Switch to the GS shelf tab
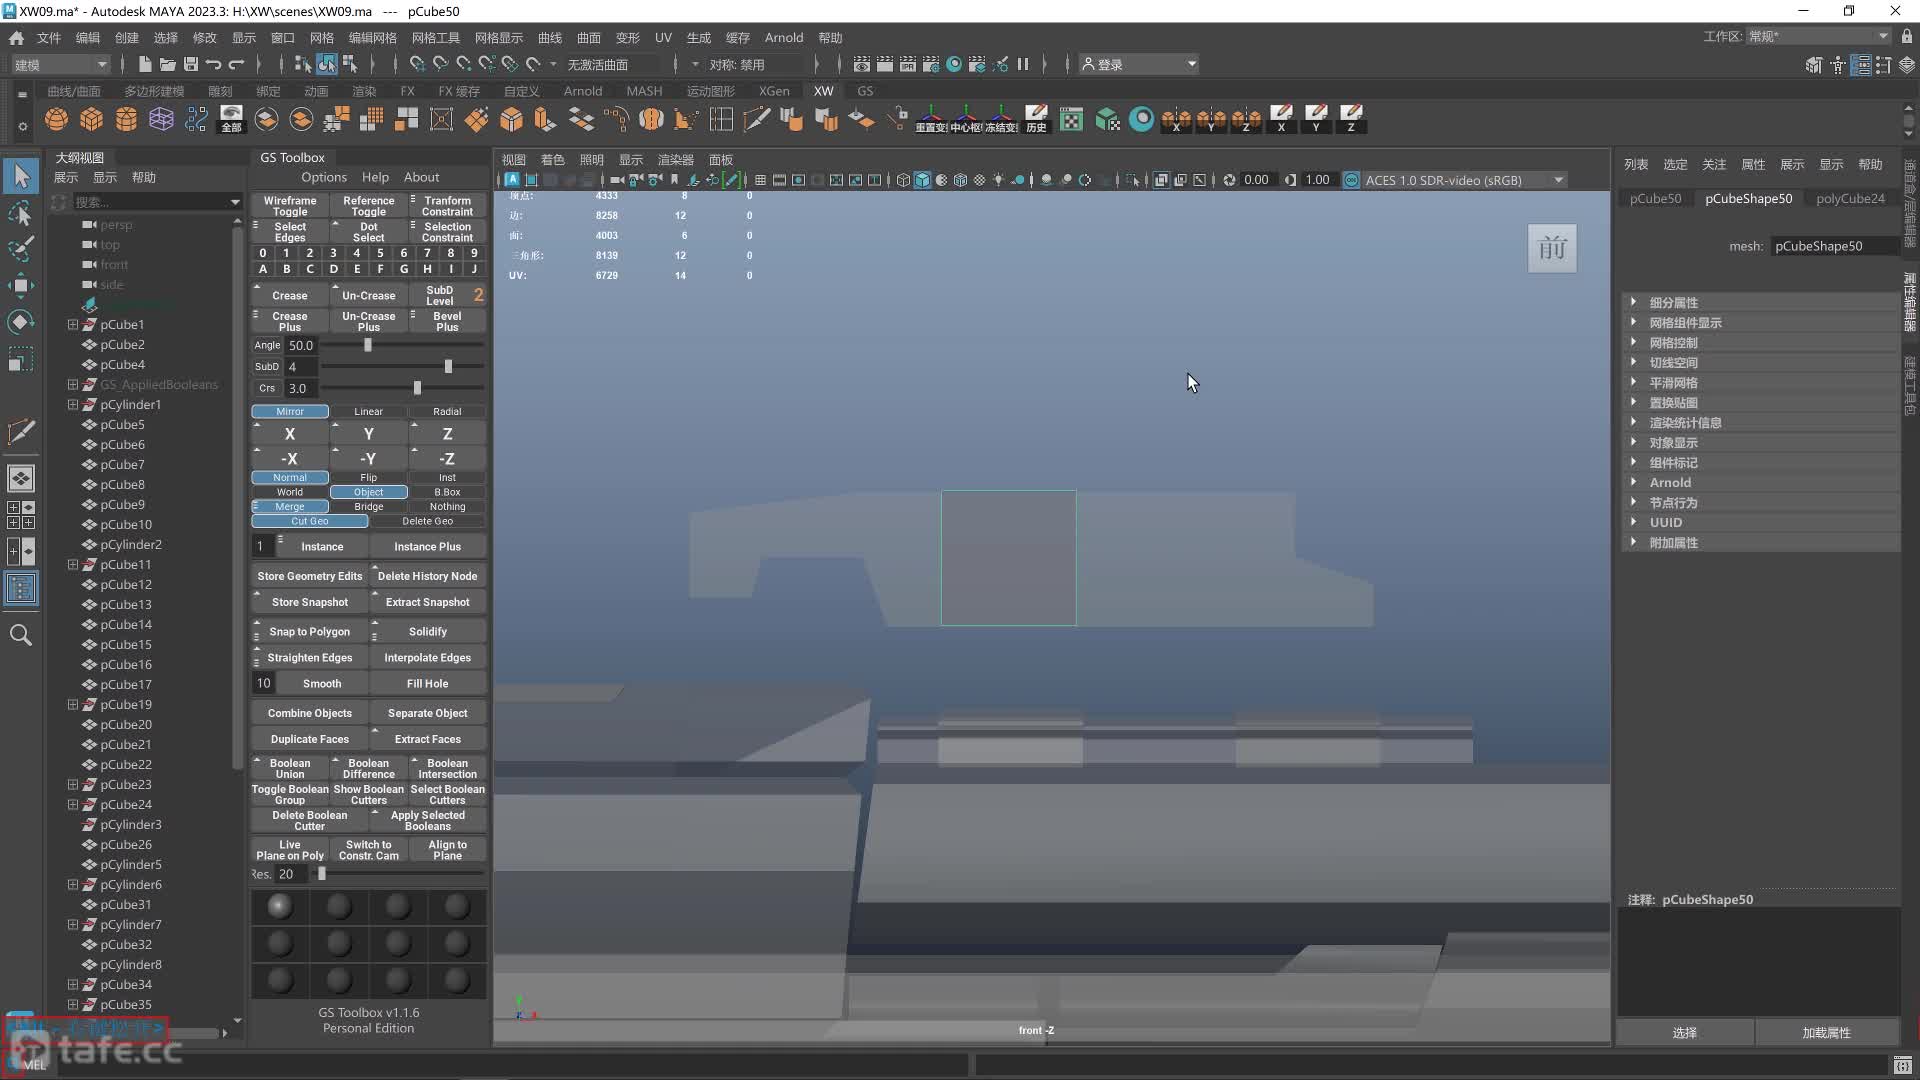 [865, 91]
